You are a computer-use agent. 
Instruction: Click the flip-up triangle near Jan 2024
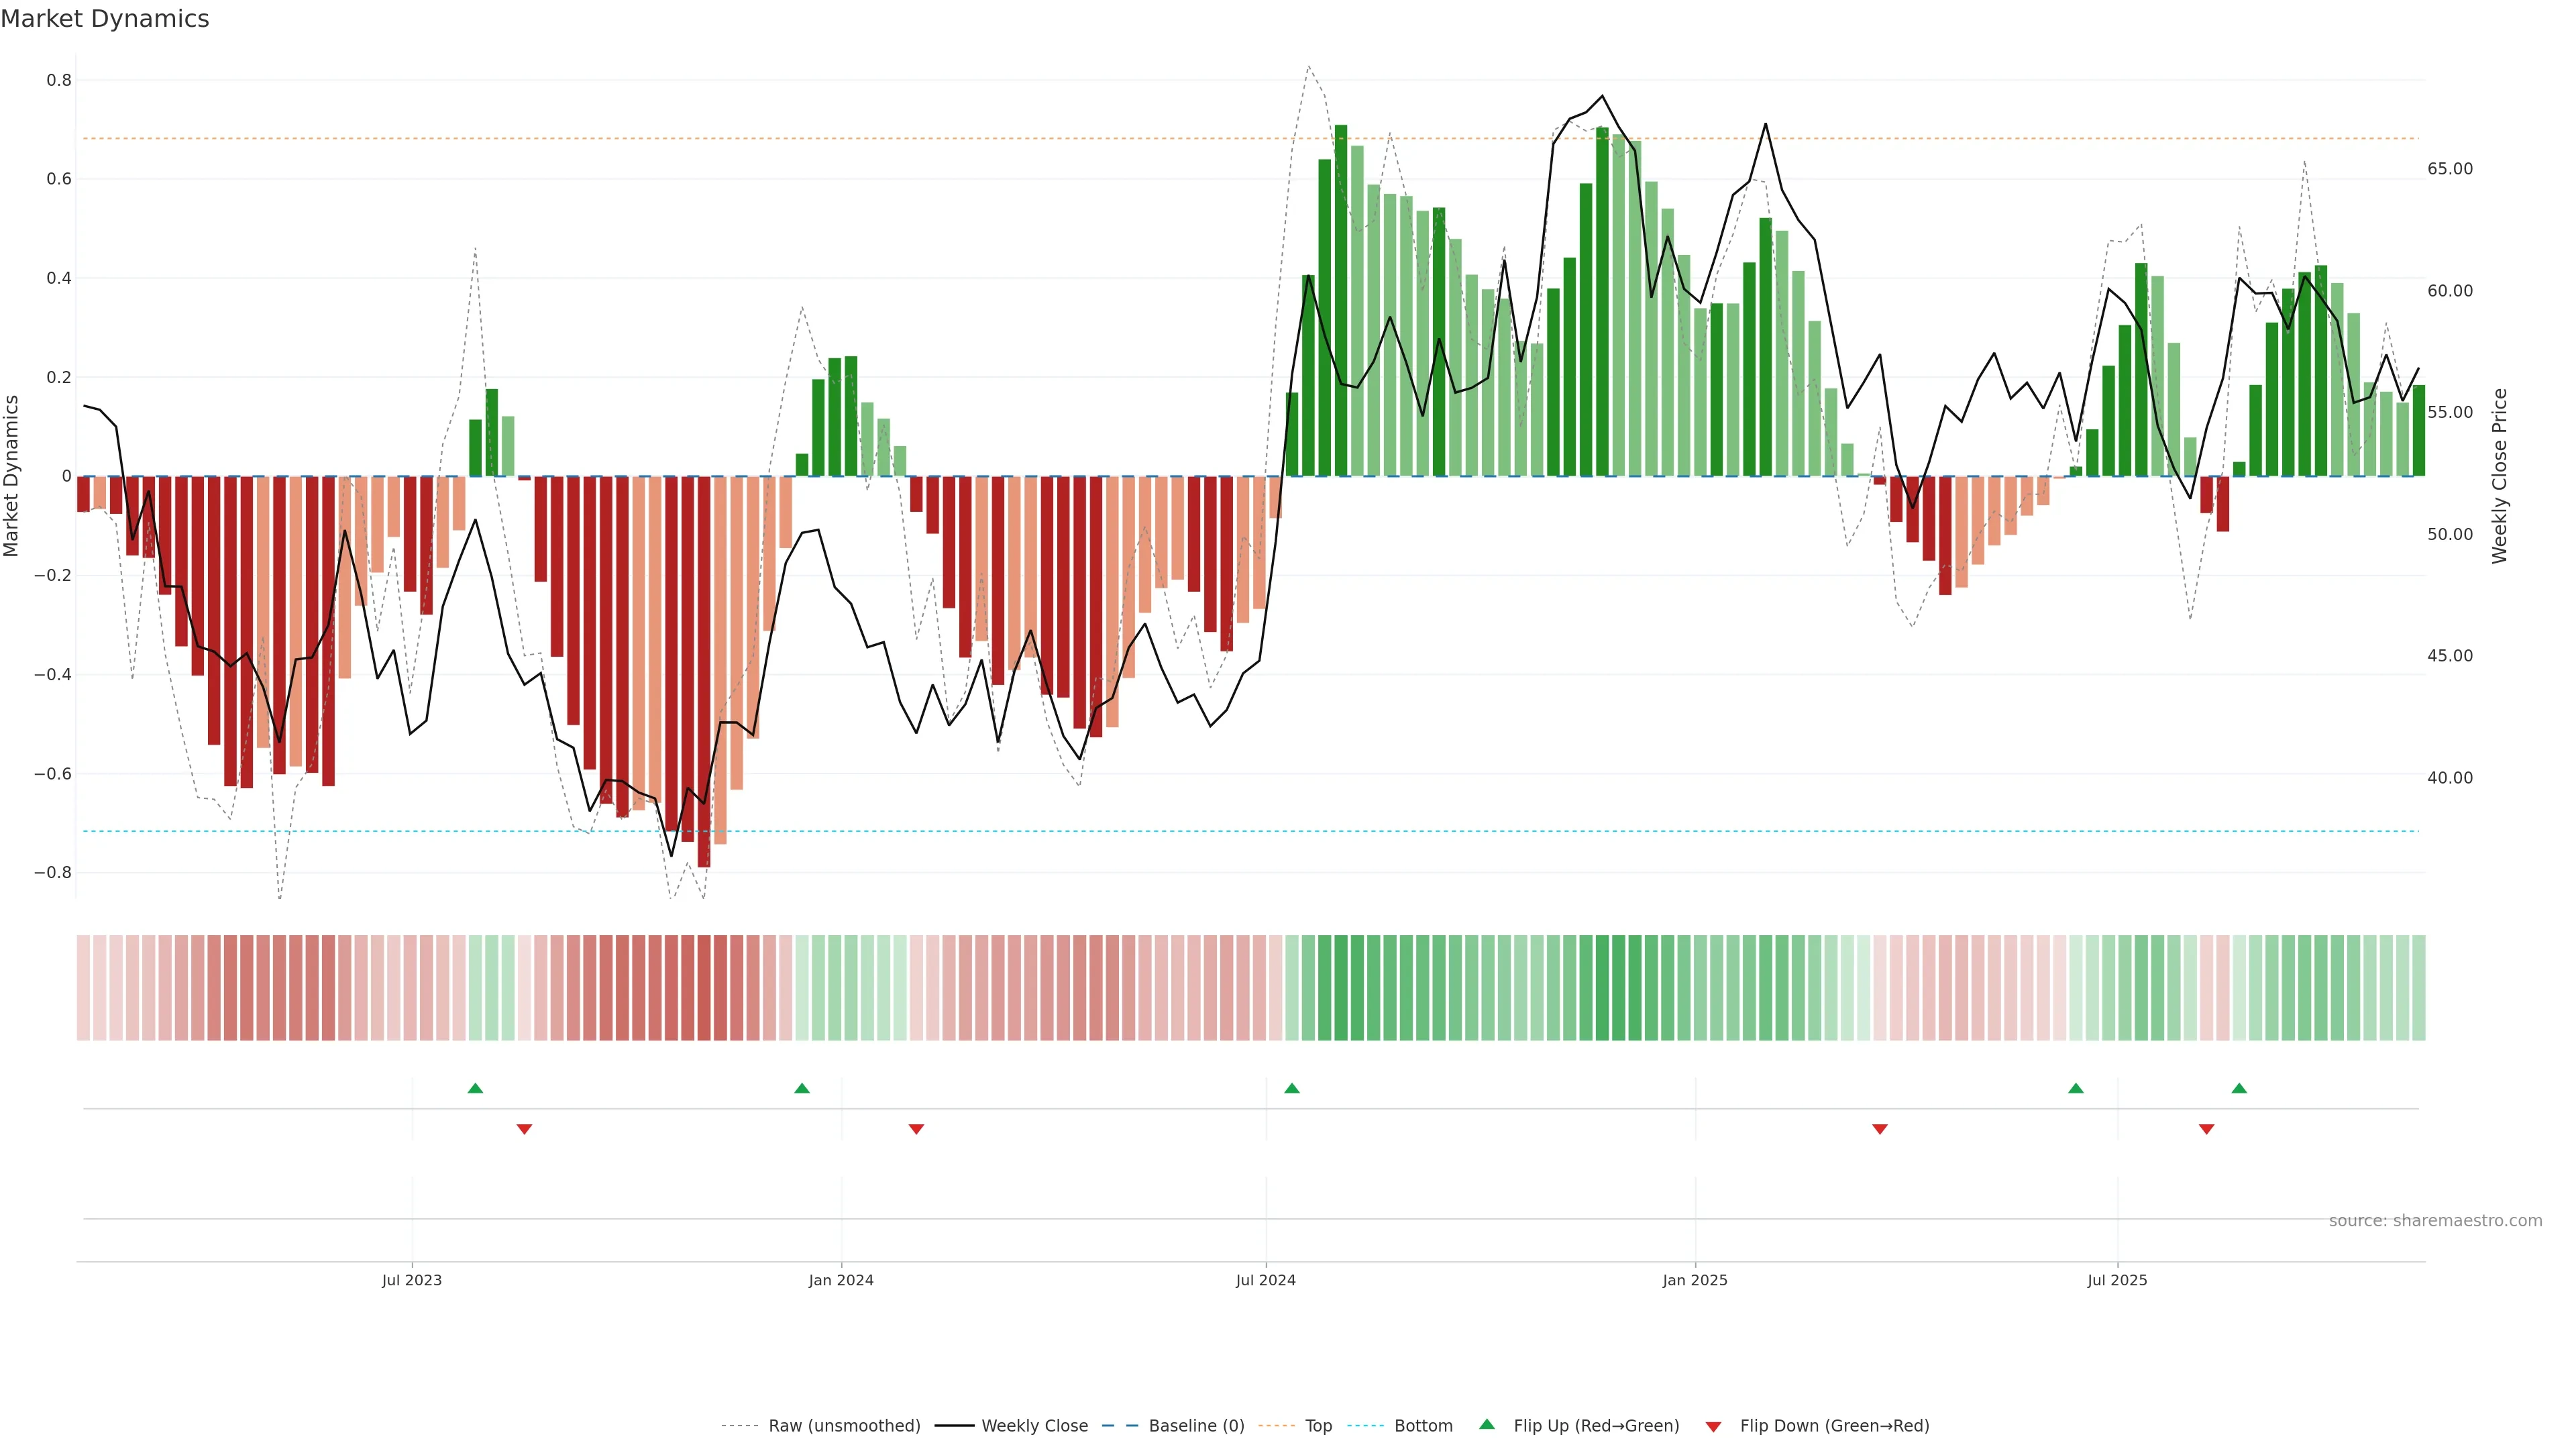[802, 1088]
